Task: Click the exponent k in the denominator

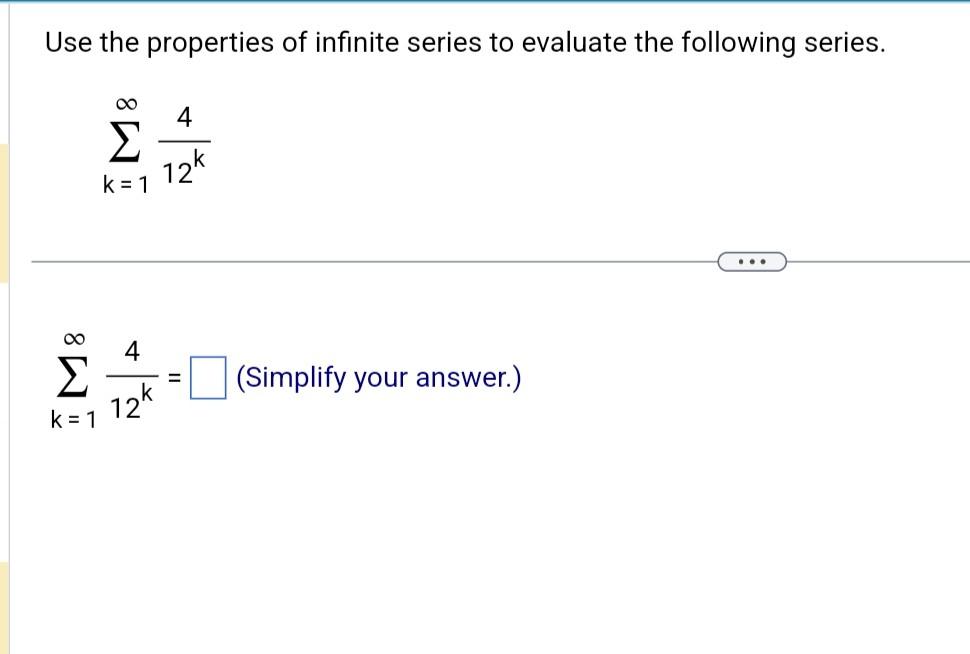Action: [200, 157]
